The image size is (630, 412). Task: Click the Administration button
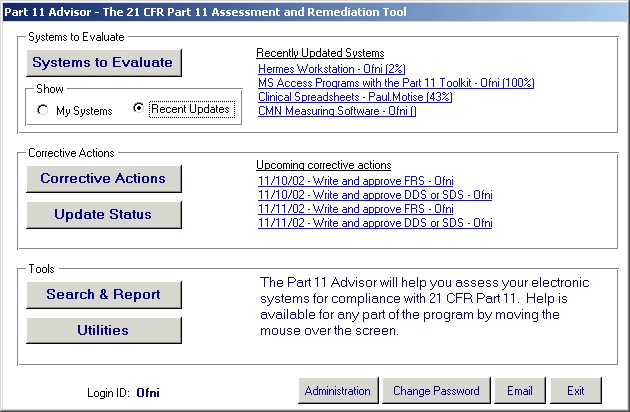coord(338,390)
